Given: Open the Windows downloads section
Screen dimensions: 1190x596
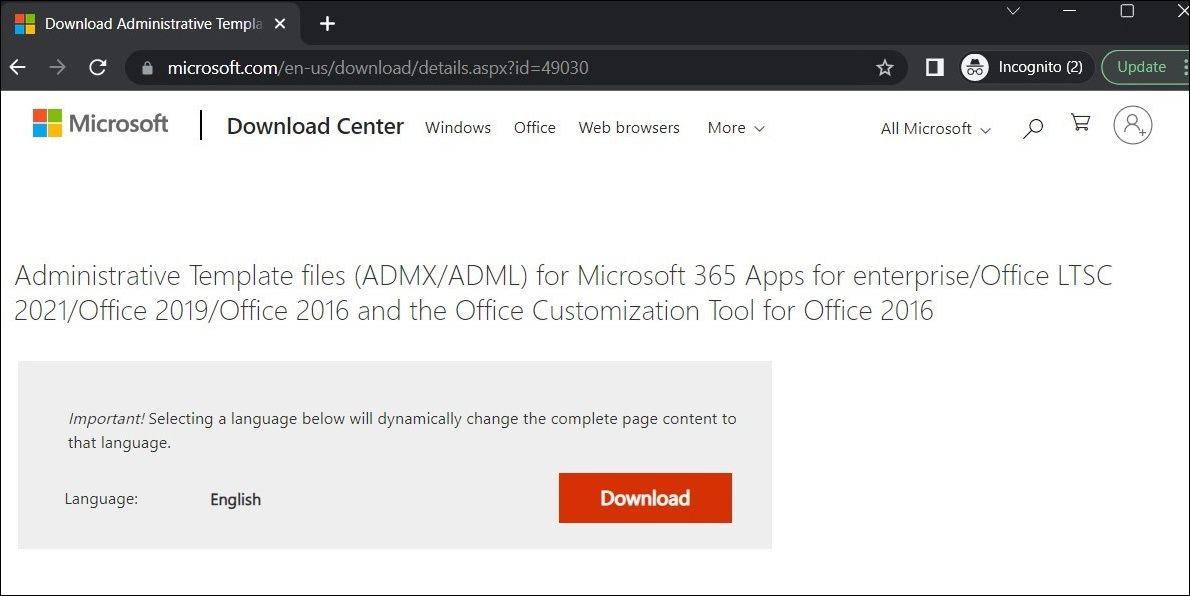Looking at the screenshot, I should pos(458,128).
